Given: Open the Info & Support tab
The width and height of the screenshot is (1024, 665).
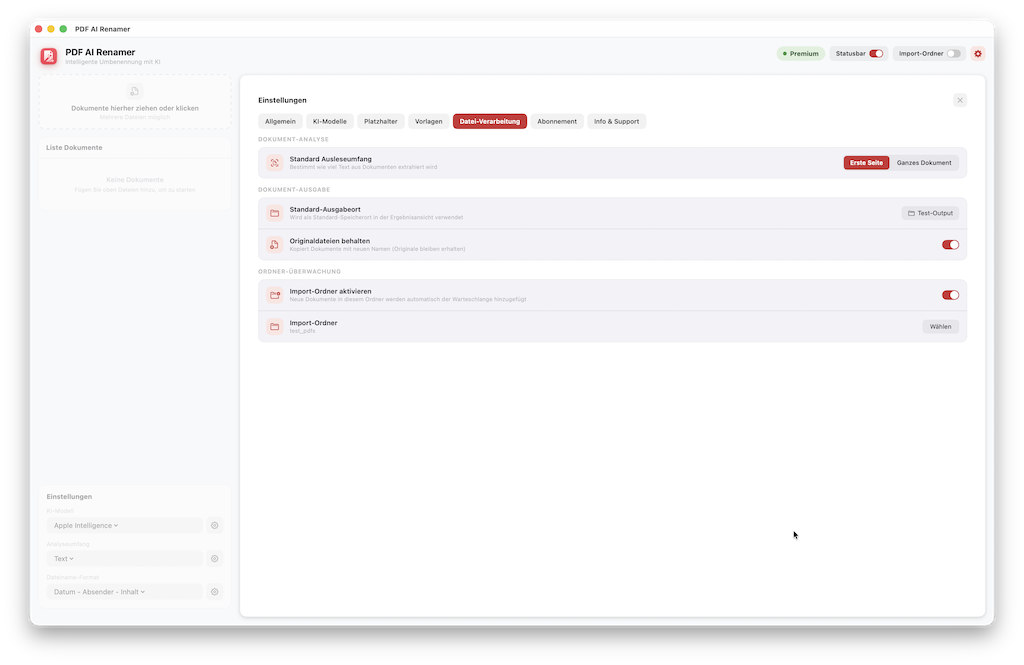Looking at the screenshot, I should (616, 122).
